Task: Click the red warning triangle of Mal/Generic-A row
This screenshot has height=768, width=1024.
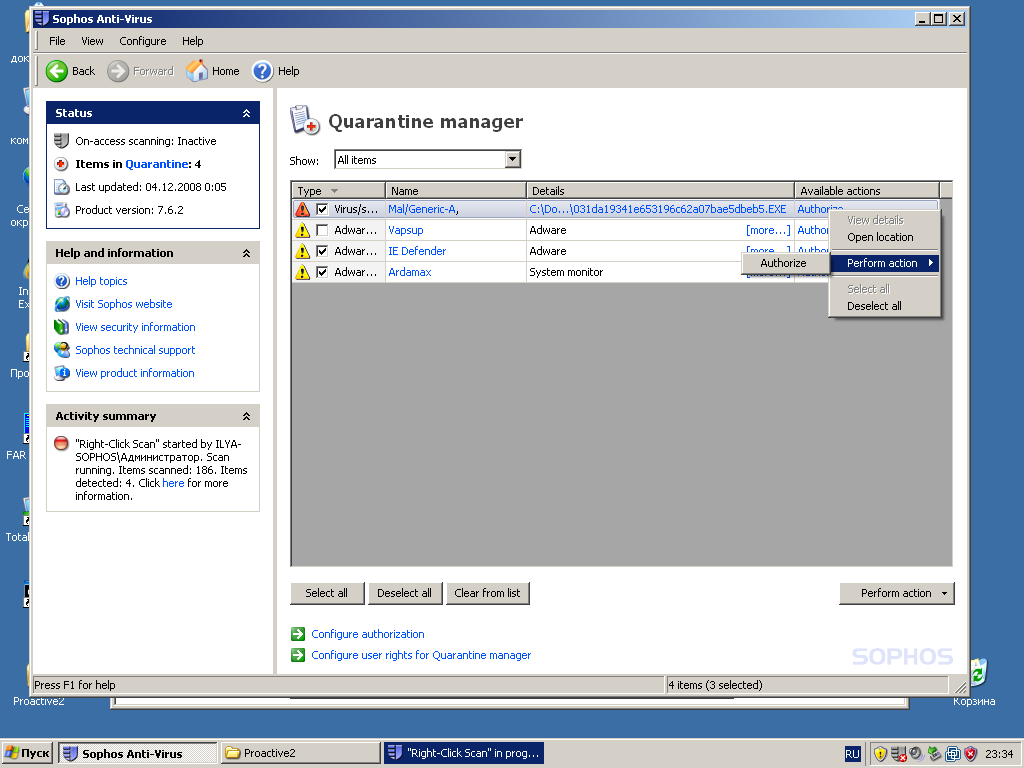Action: (302, 209)
